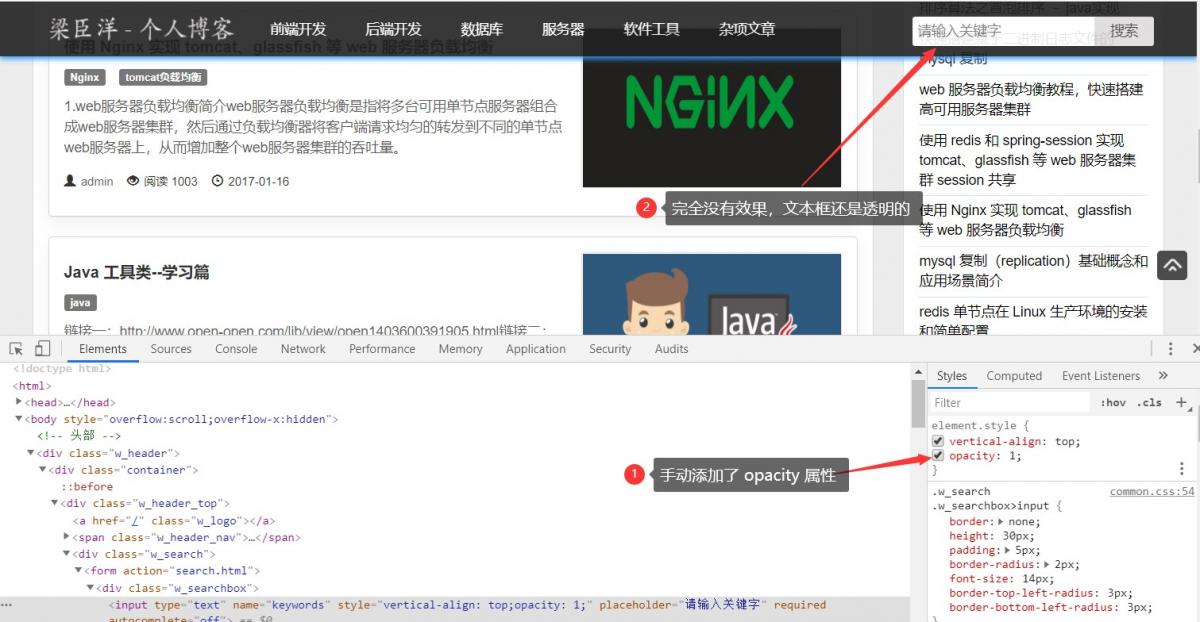
Task: Click the reading count eye icon
Action: pos(133,181)
